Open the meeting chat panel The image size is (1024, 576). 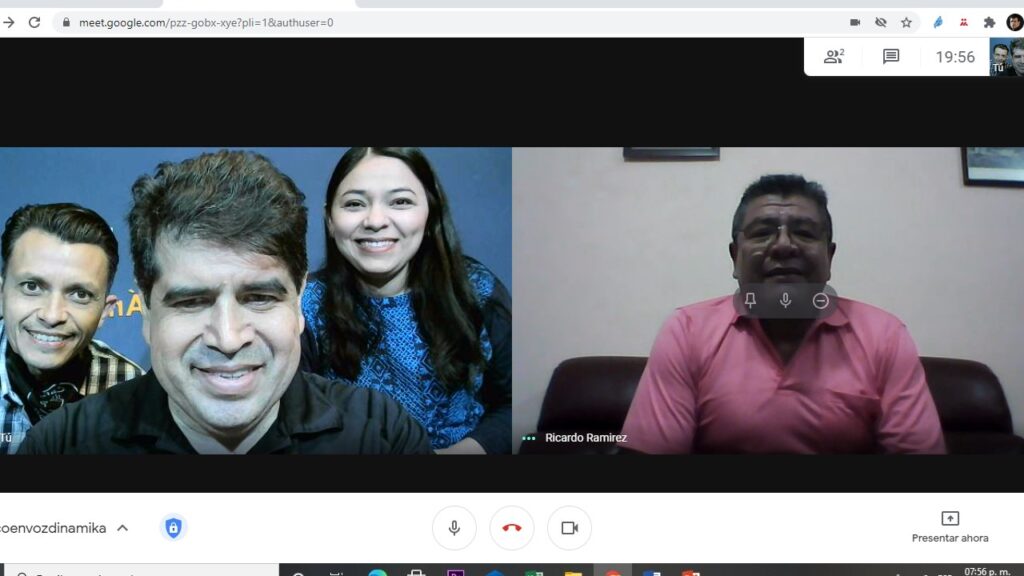(891, 57)
